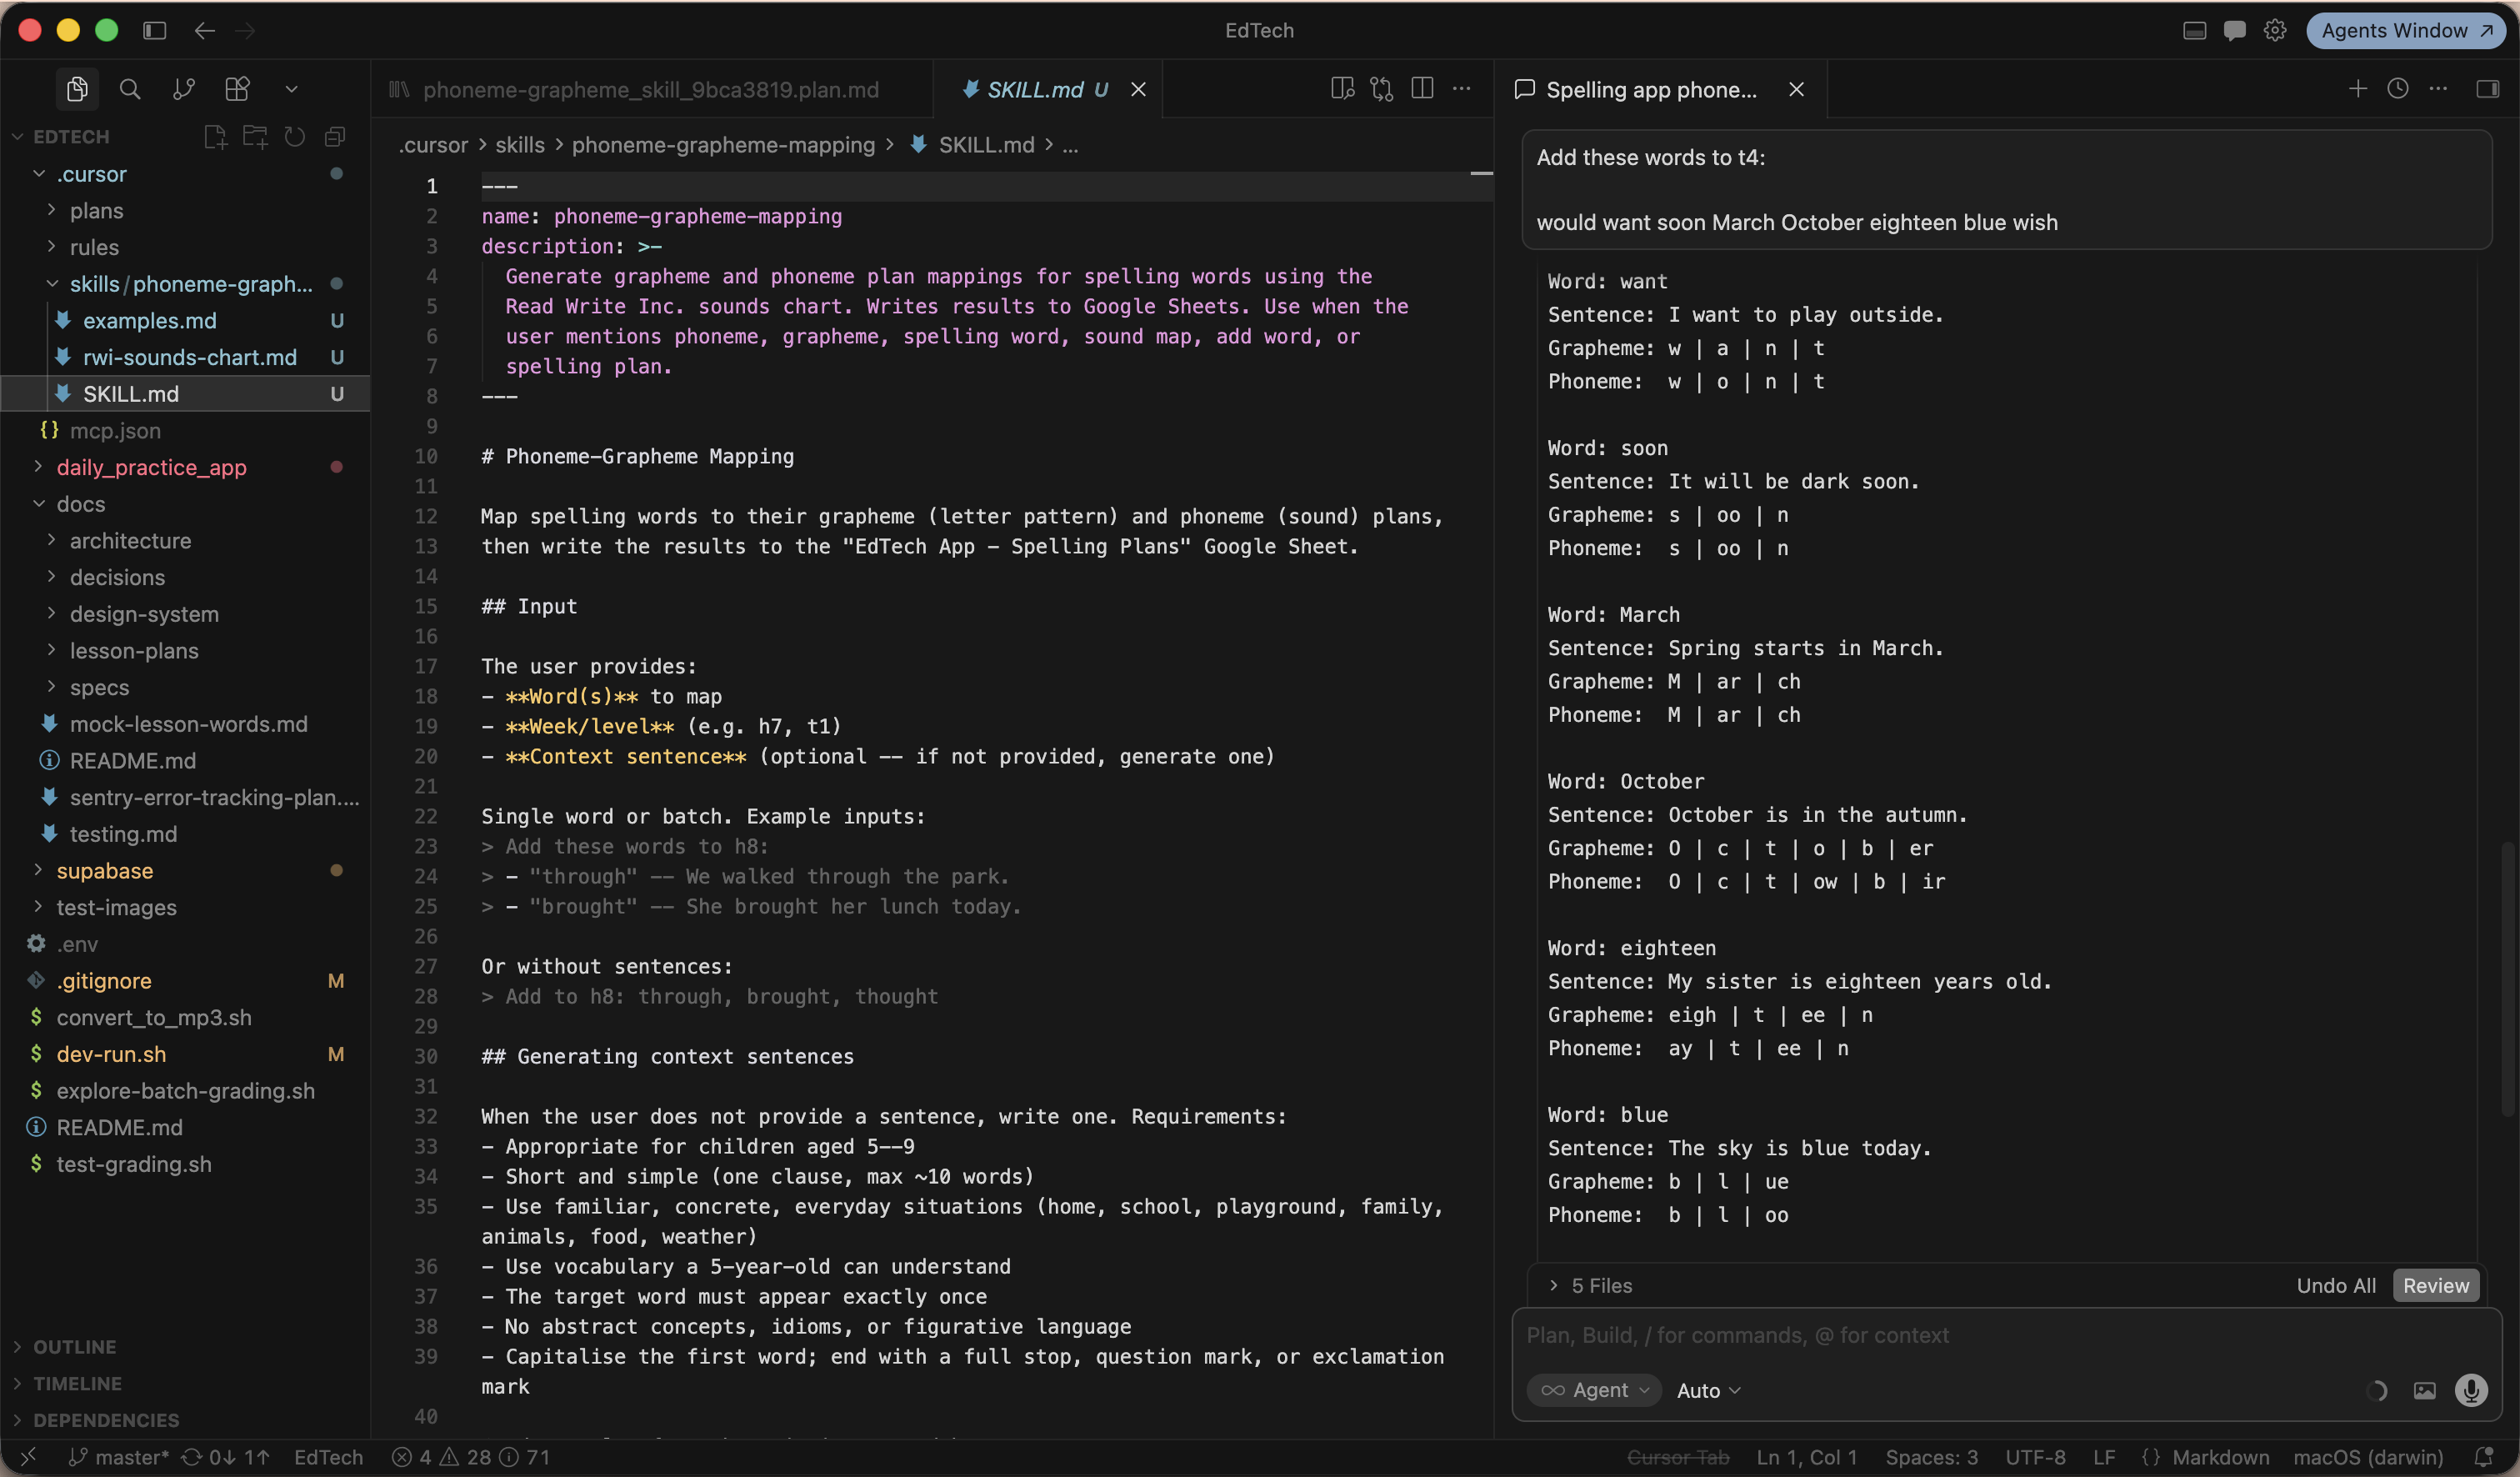
Task: Go back with the left arrow
Action: pyautogui.click(x=205, y=31)
